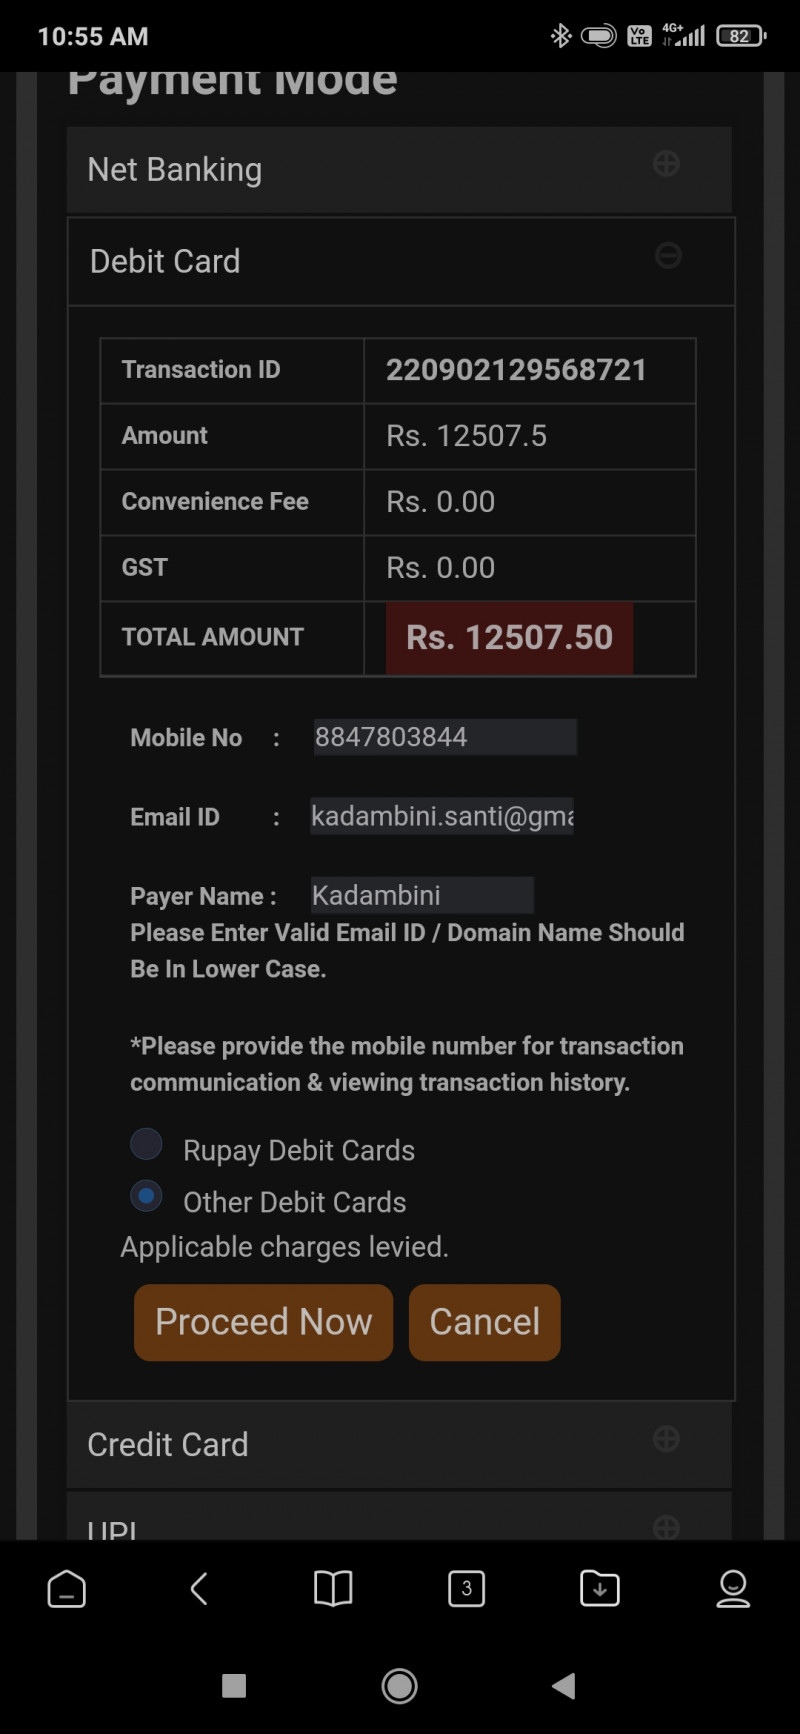Viewport: 800px width, 1734px height.
Task: Open the browser downloads icon
Action: [599, 1588]
